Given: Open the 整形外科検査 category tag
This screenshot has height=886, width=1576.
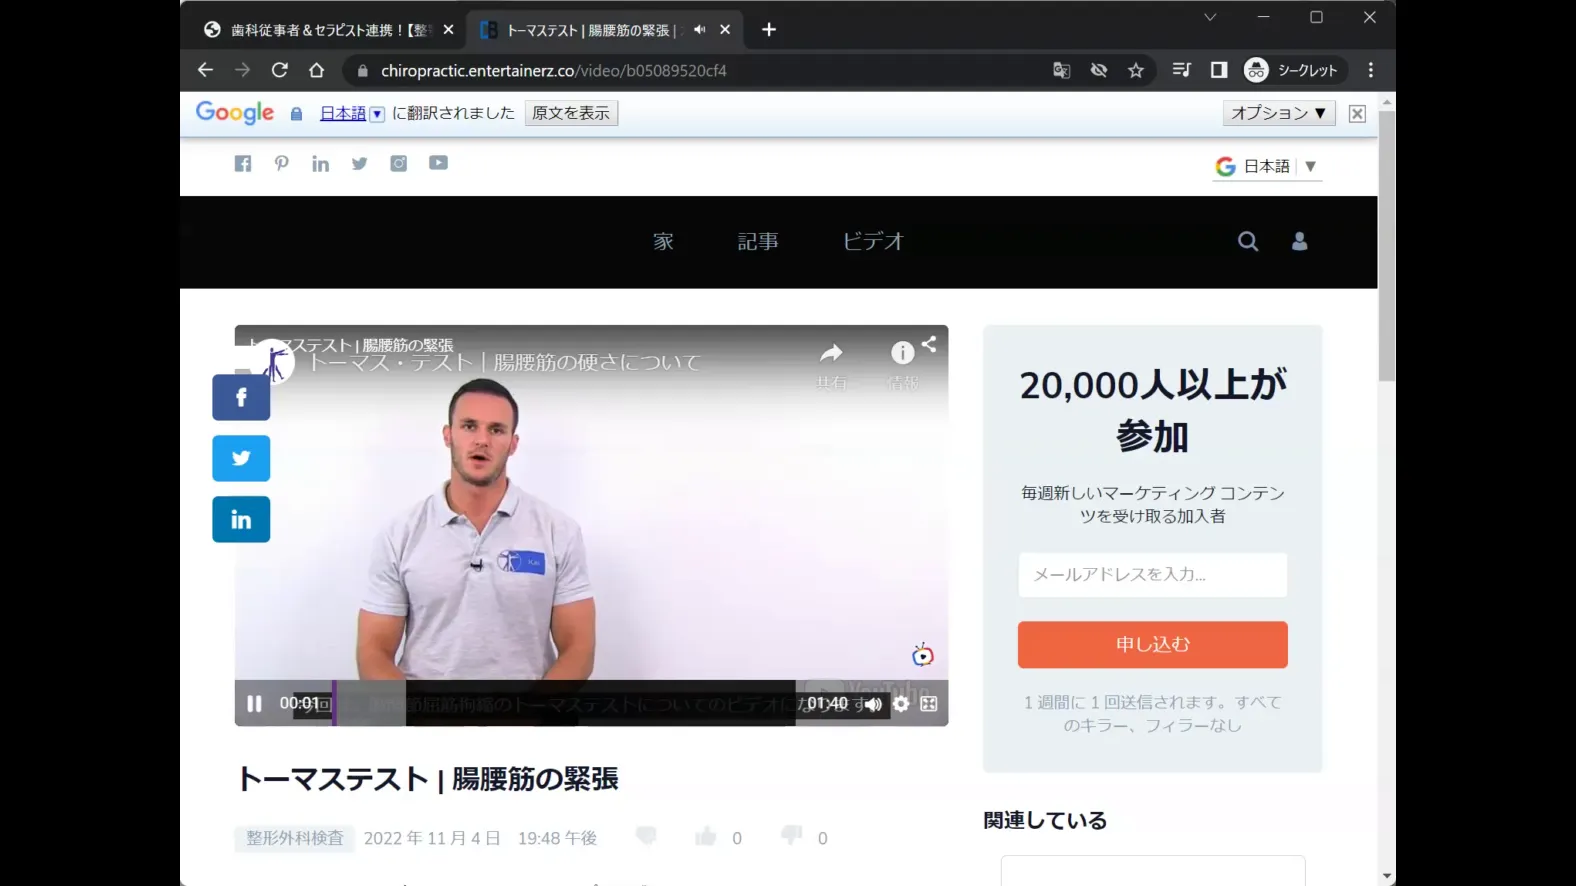Looking at the screenshot, I should (x=295, y=838).
